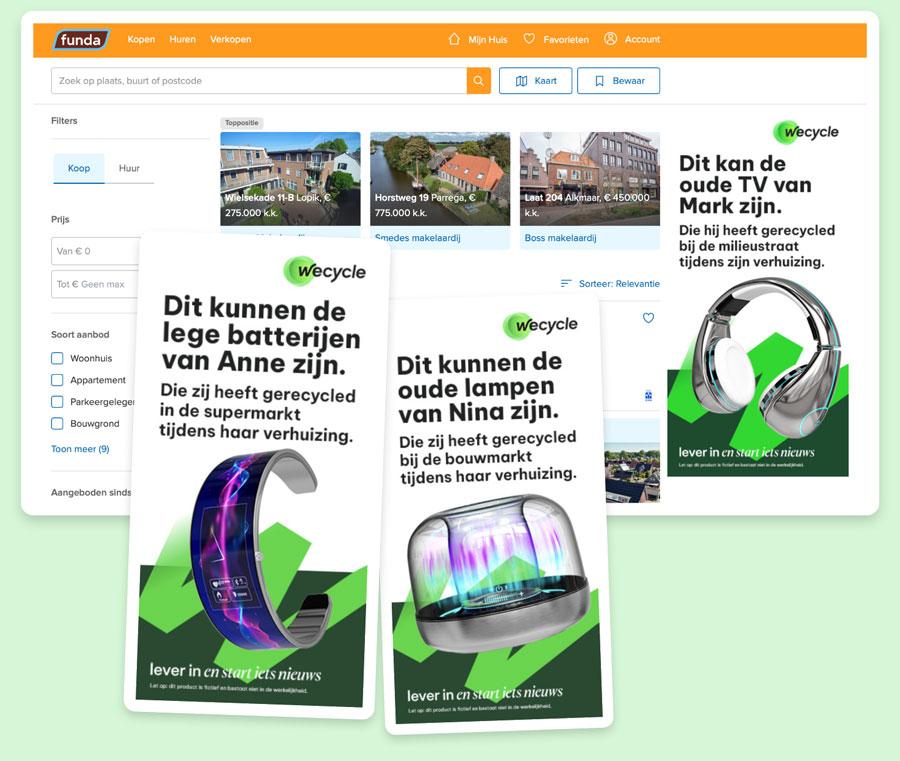Click the 'oude TV van Mark' wecycle ad

coord(758,296)
